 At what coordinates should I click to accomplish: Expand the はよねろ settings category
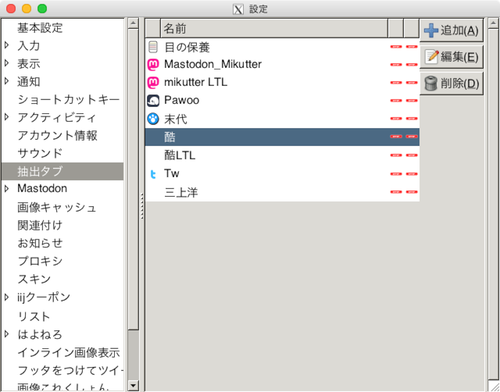7,334
